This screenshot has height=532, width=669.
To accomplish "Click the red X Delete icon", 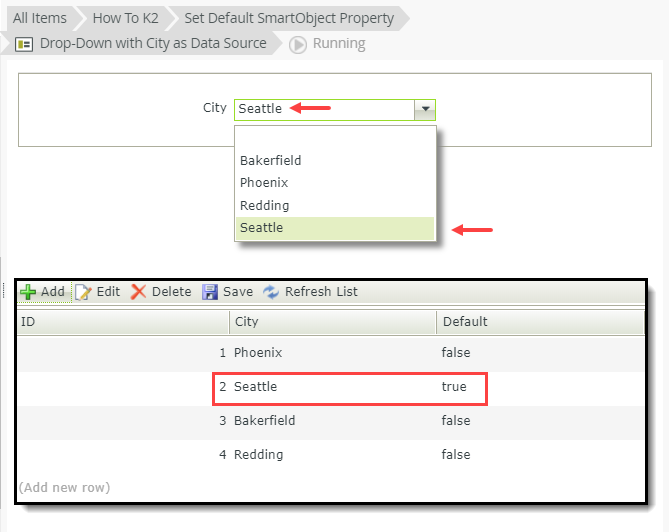I will (x=138, y=292).
